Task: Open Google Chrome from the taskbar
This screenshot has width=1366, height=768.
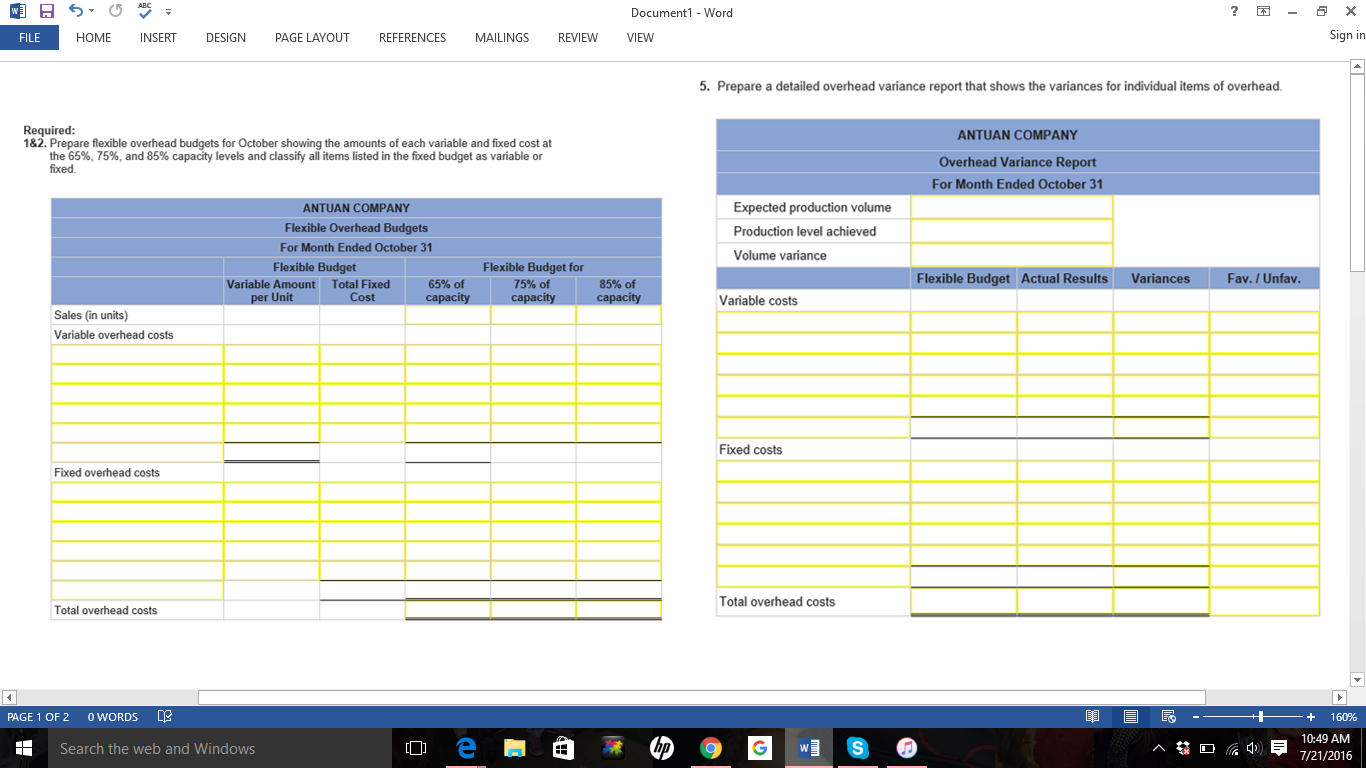Action: 710,748
